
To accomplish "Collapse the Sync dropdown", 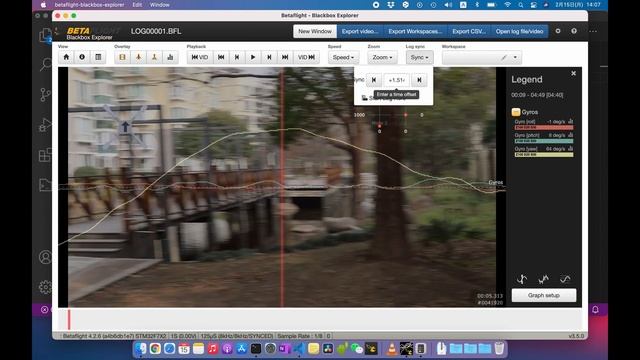I will tap(419, 57).
